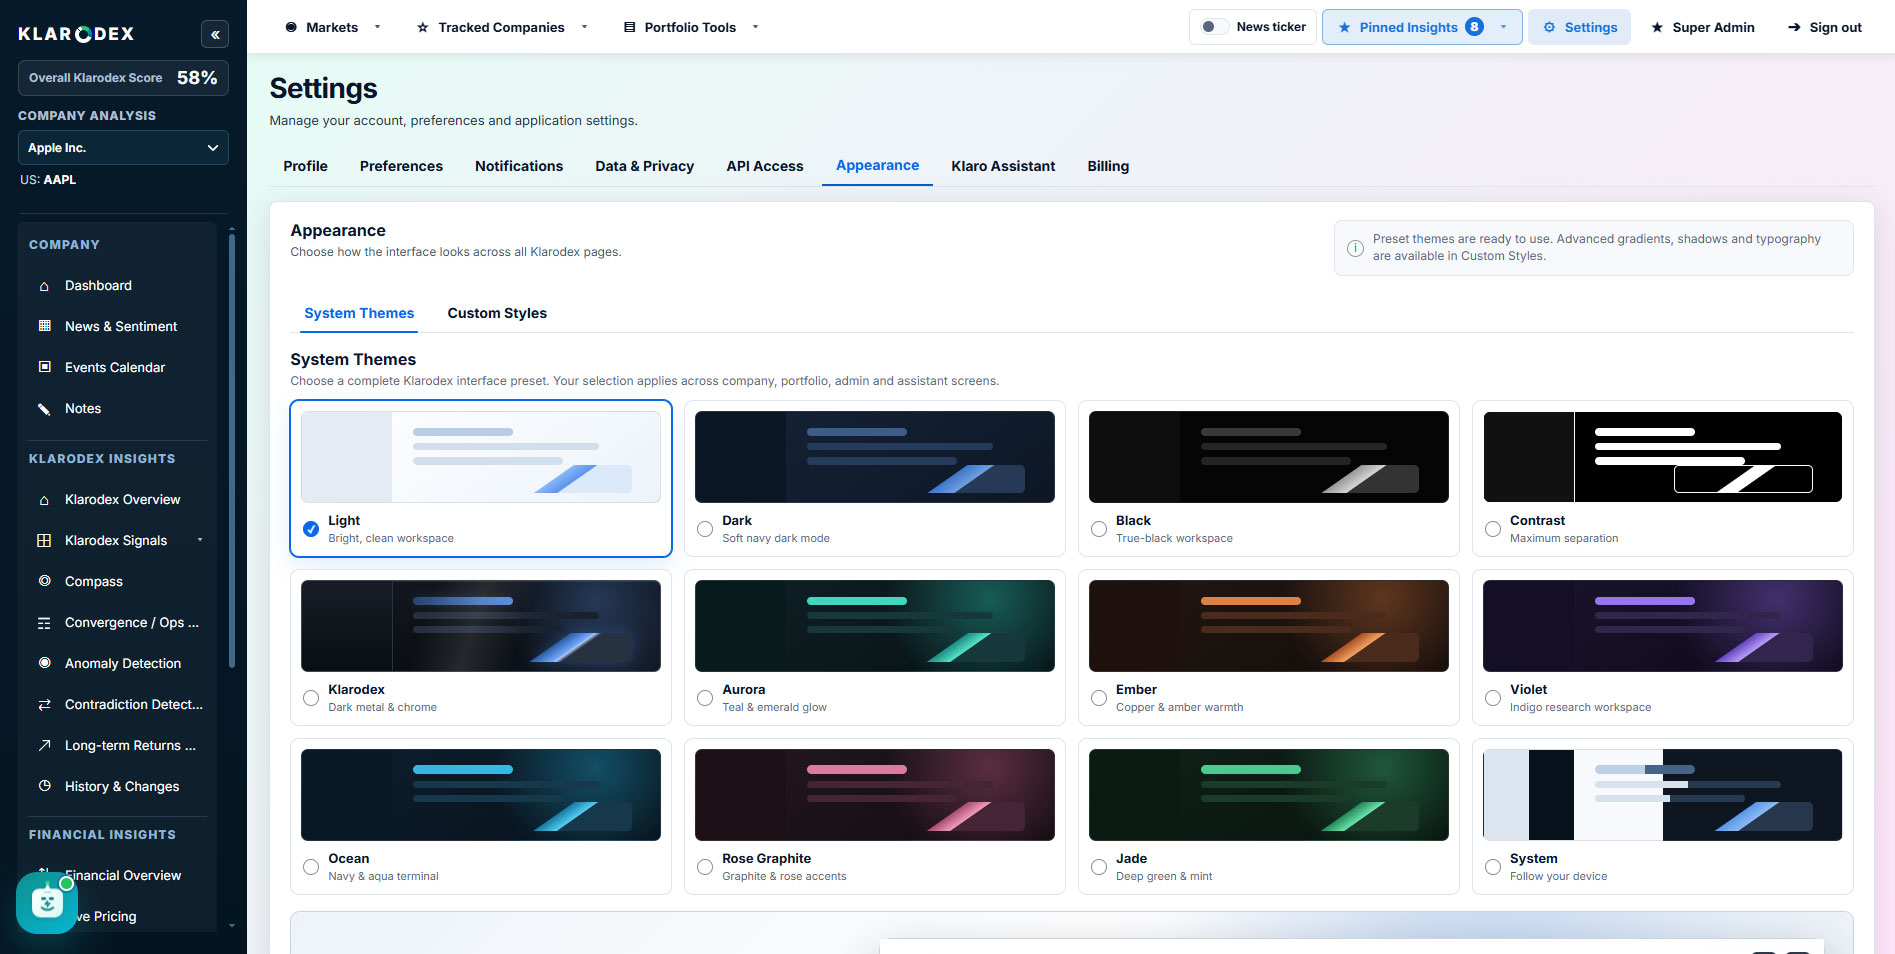This screenshot has height=954, width=1895.
Task: Open the Notifications settings tab
Action: click(519, 166)
